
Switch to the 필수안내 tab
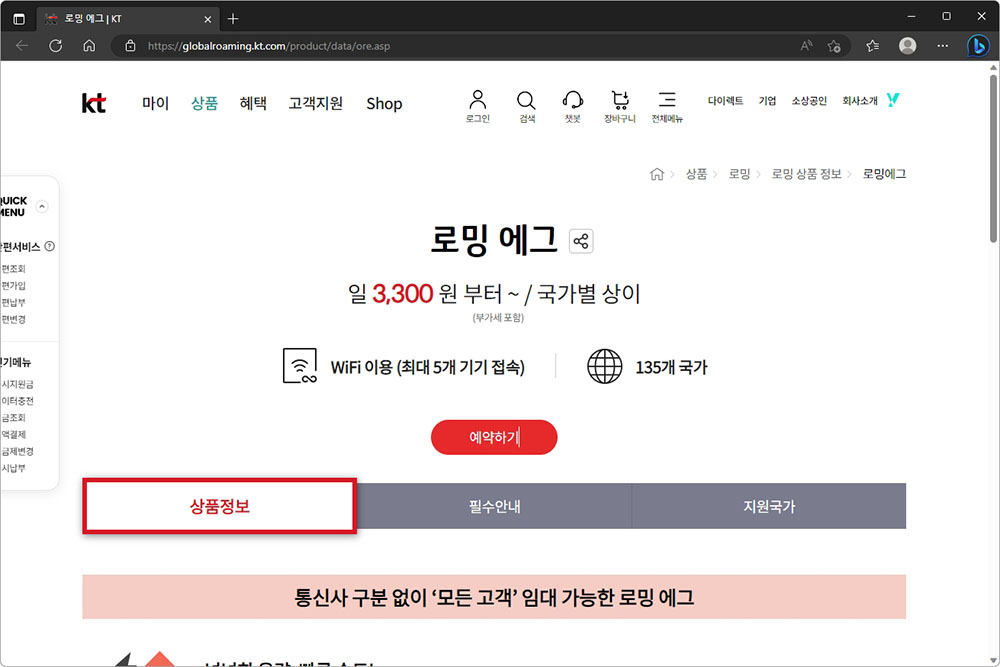494,506
